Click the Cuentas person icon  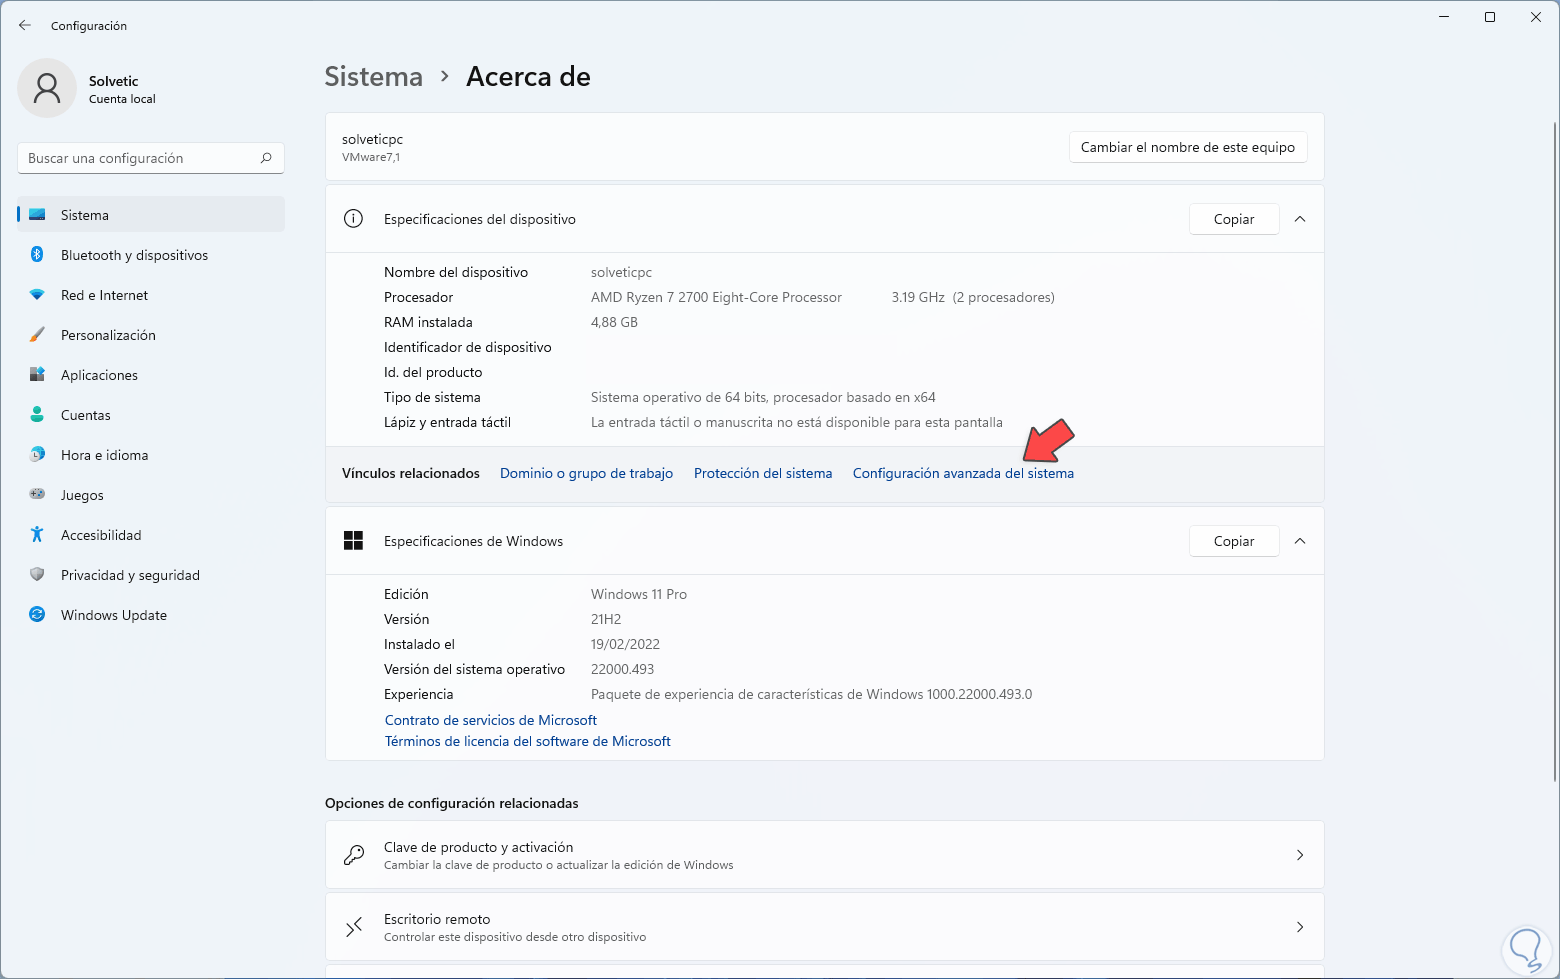(37, 415)
